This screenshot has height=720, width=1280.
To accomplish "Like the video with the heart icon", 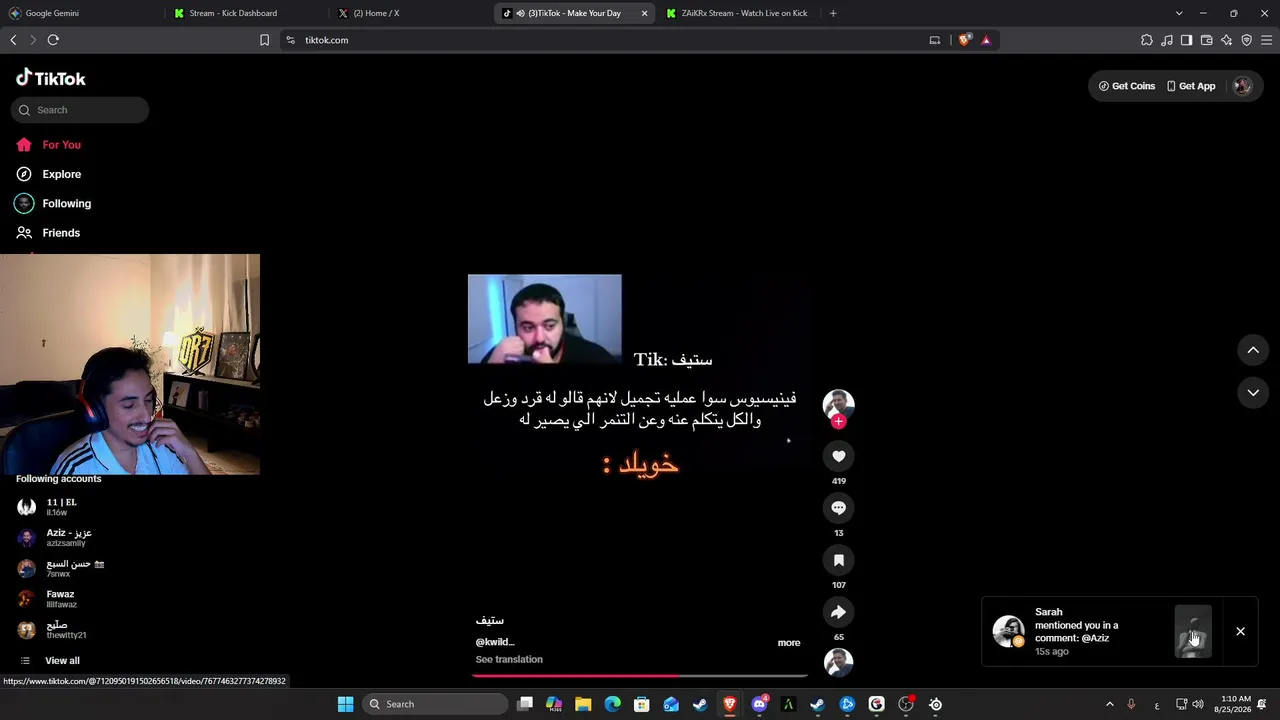I will pyautogui.click(x=838, y=456).
